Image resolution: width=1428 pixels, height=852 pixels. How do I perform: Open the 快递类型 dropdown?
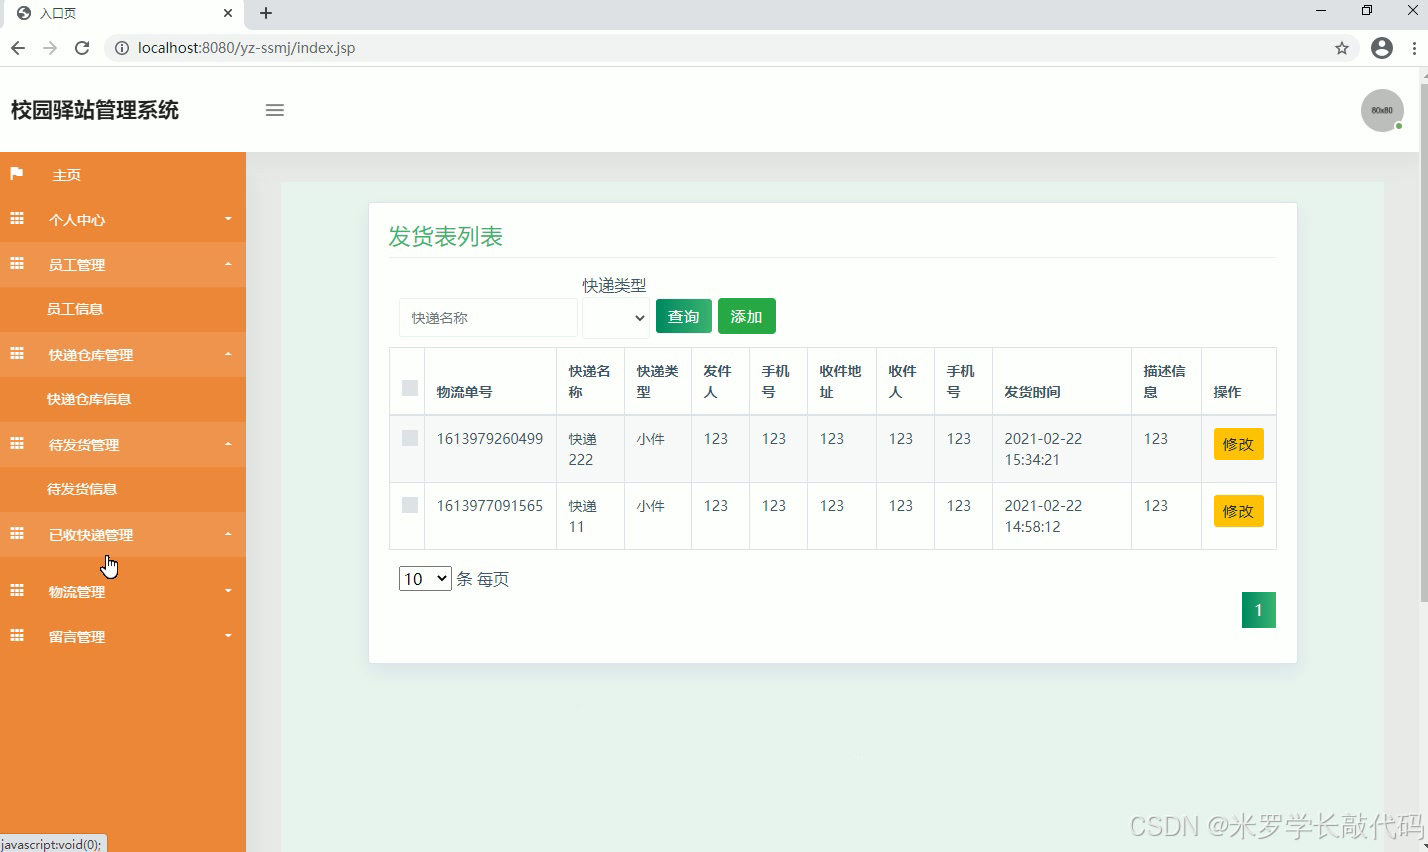(615, 316)
